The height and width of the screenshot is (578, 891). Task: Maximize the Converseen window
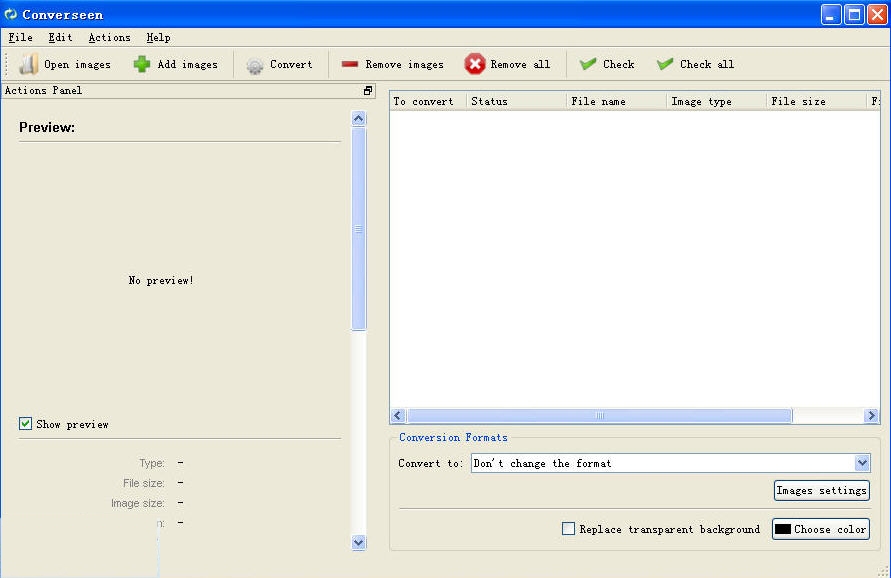[854, 14]
